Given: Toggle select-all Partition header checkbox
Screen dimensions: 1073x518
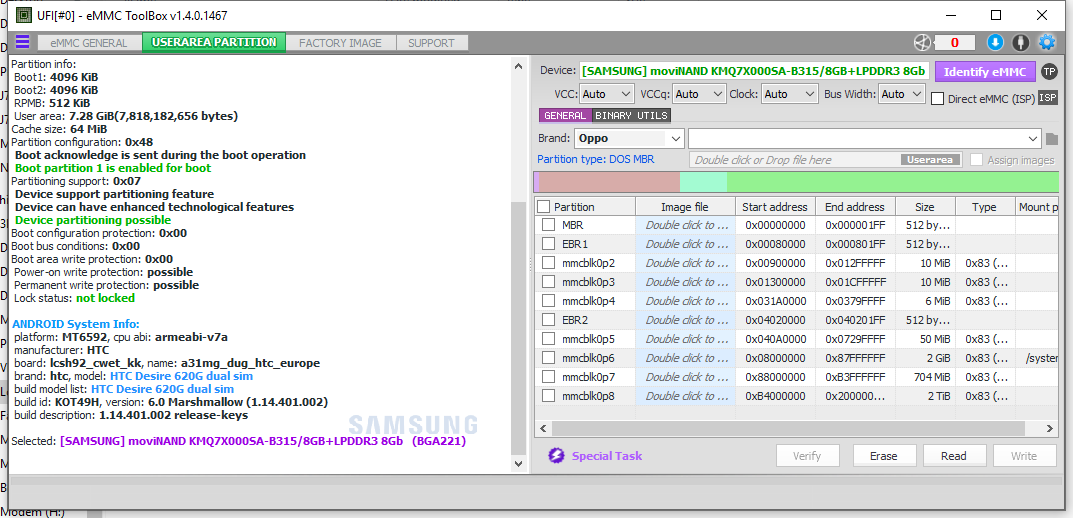Looking at the screenshot, I should click(x=543, y=207).
